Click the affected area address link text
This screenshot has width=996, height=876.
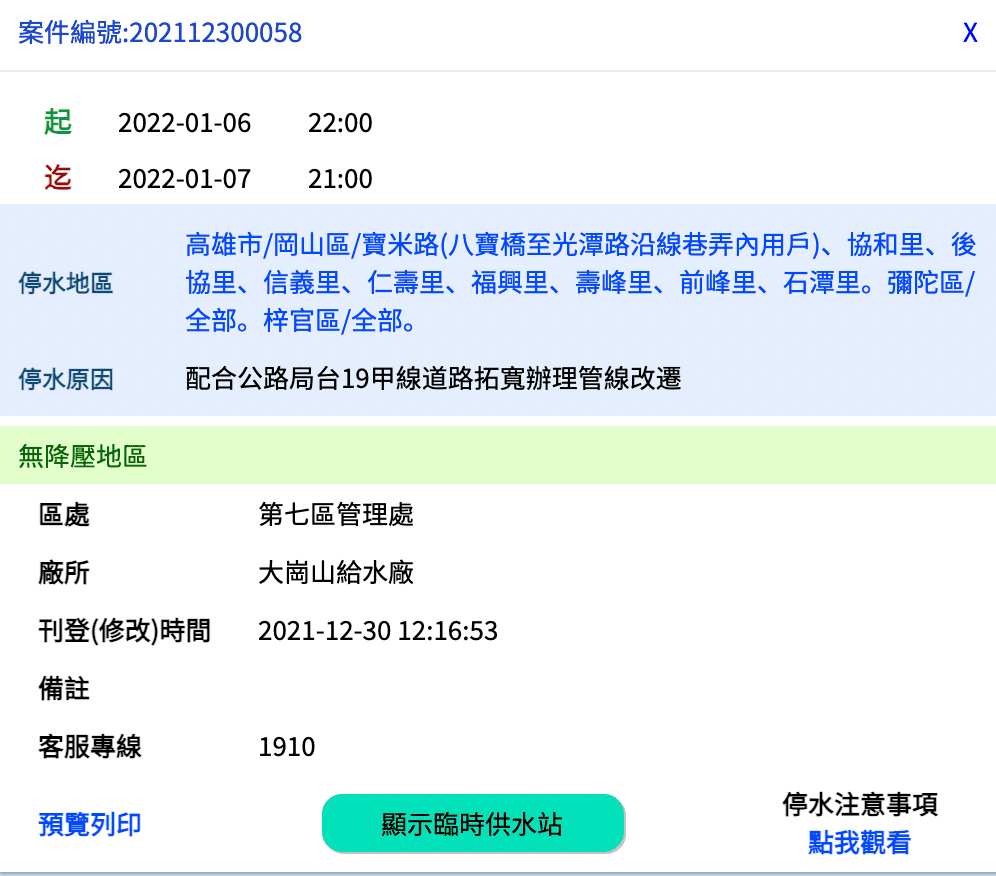(x=580, y=283)
